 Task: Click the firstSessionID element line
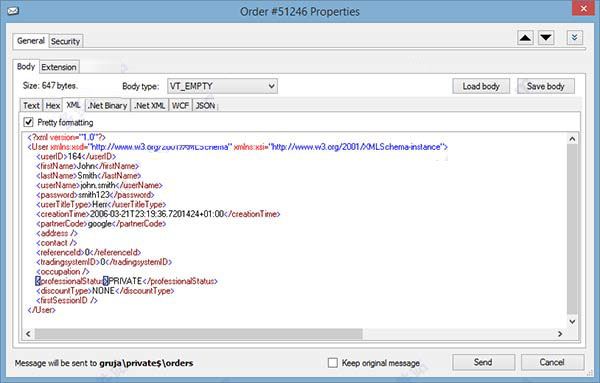tap(67, 300)
